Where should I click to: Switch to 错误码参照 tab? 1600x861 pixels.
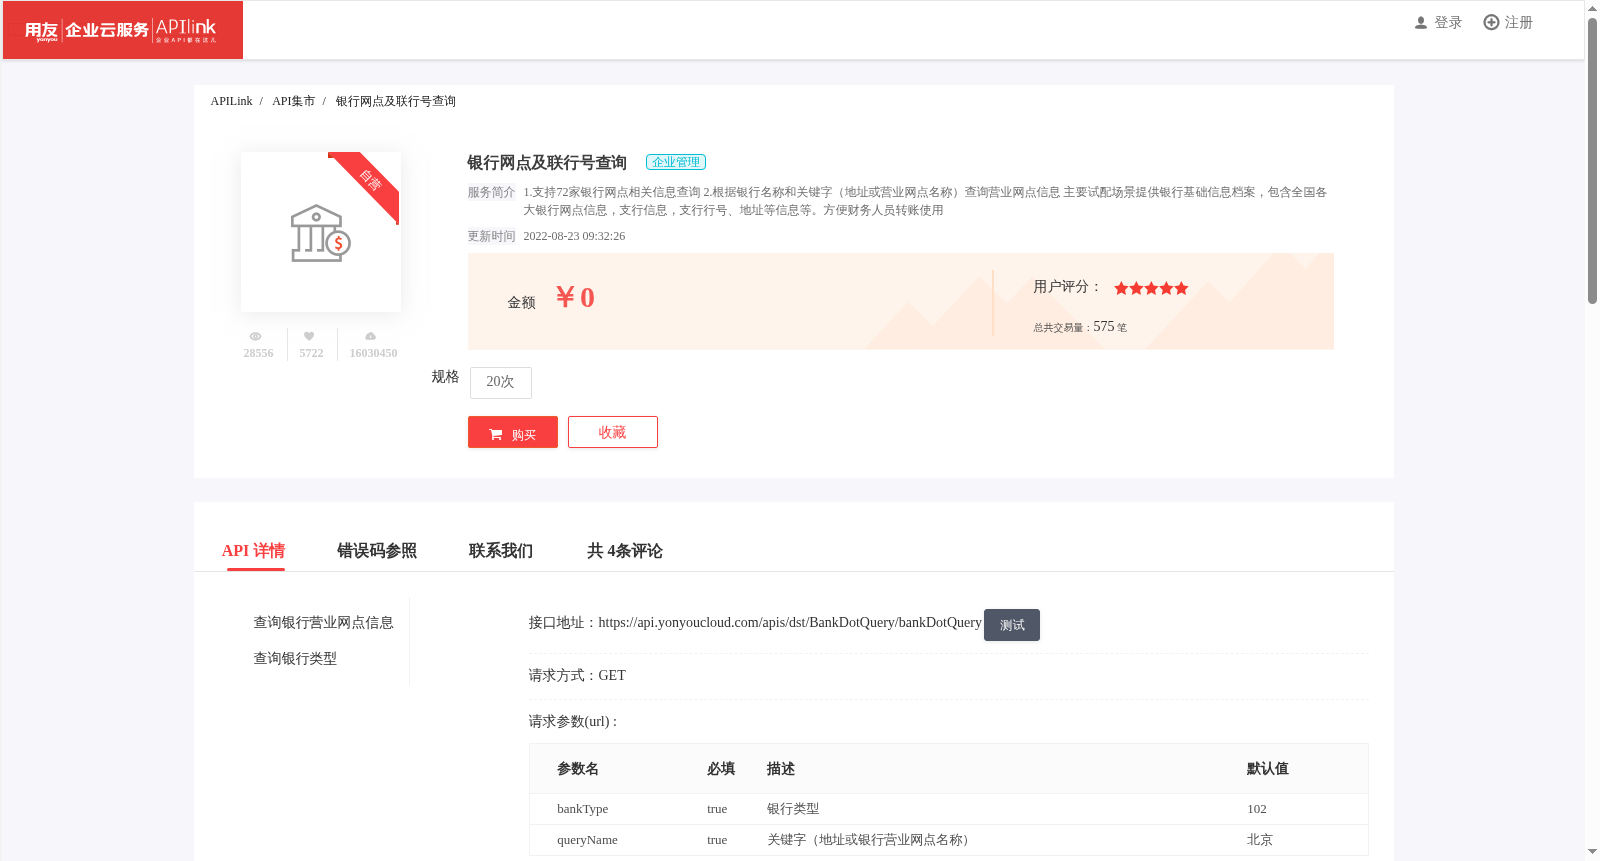click(x=377, y=551)
